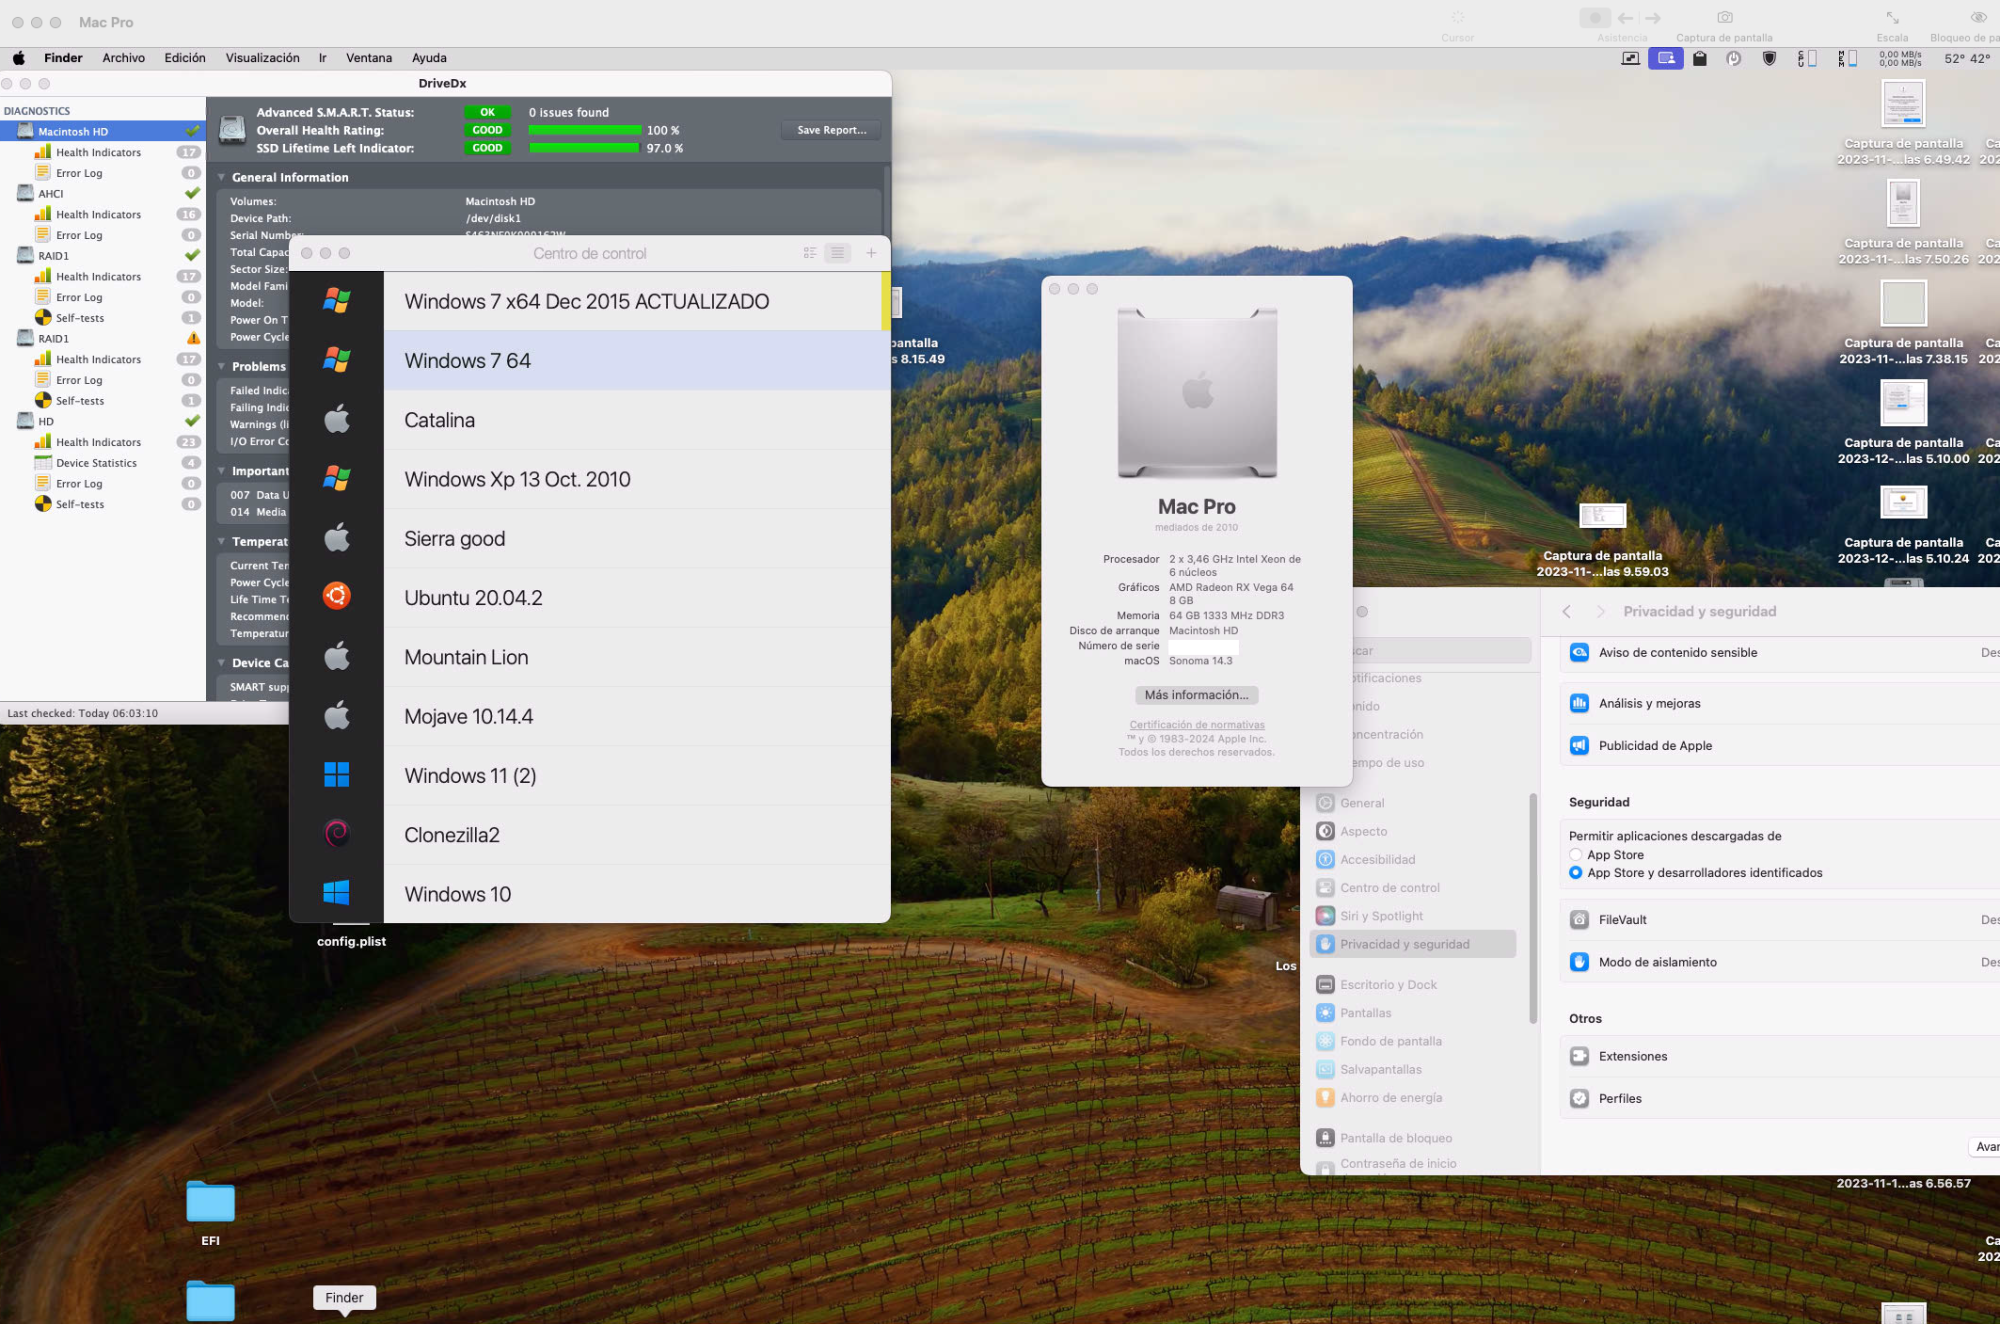Select the App Store radio button
The image size is (2000, 1324).
(x=1576, y=855)
